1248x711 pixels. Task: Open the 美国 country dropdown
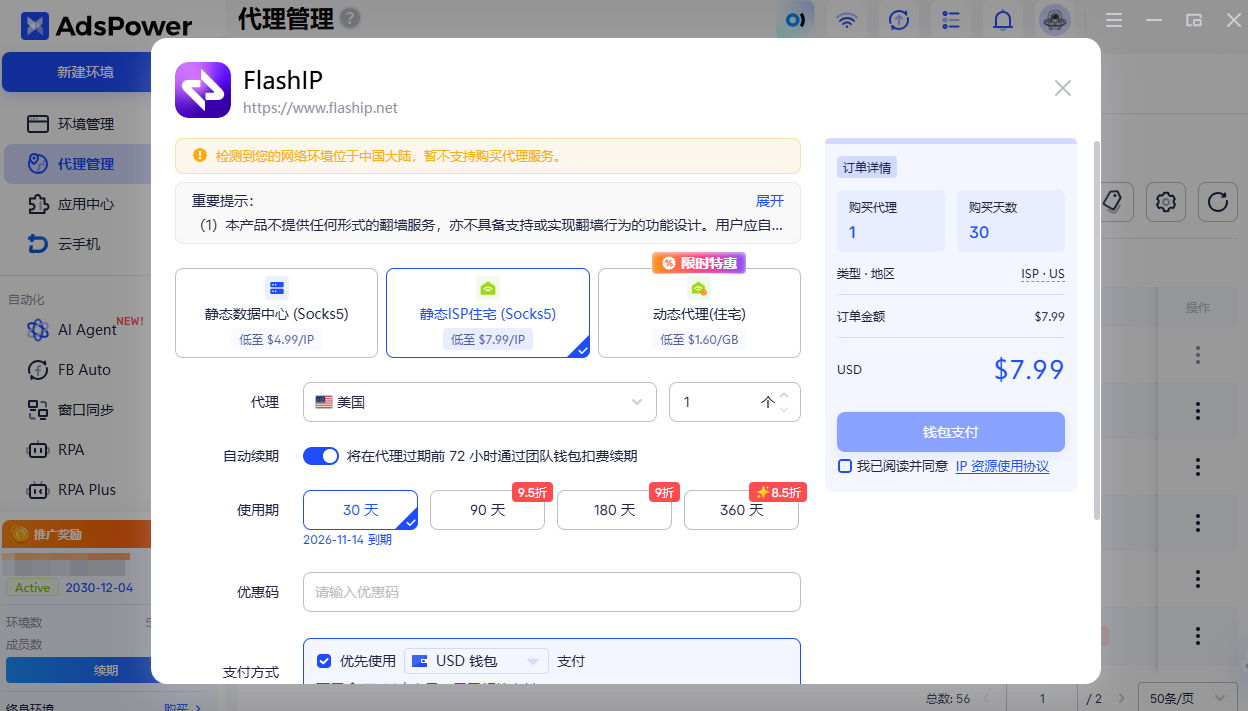click(x=479, y=402)
